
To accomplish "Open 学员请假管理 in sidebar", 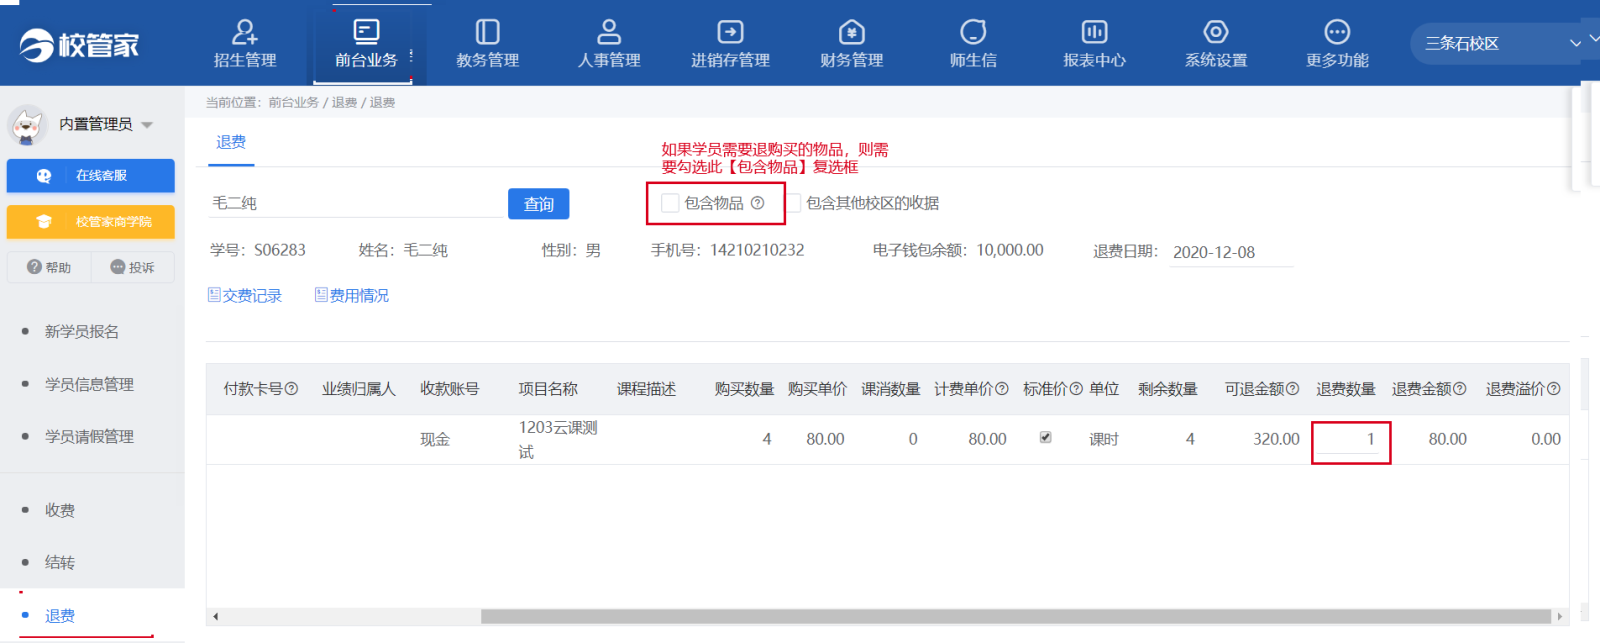I will 89,436.
